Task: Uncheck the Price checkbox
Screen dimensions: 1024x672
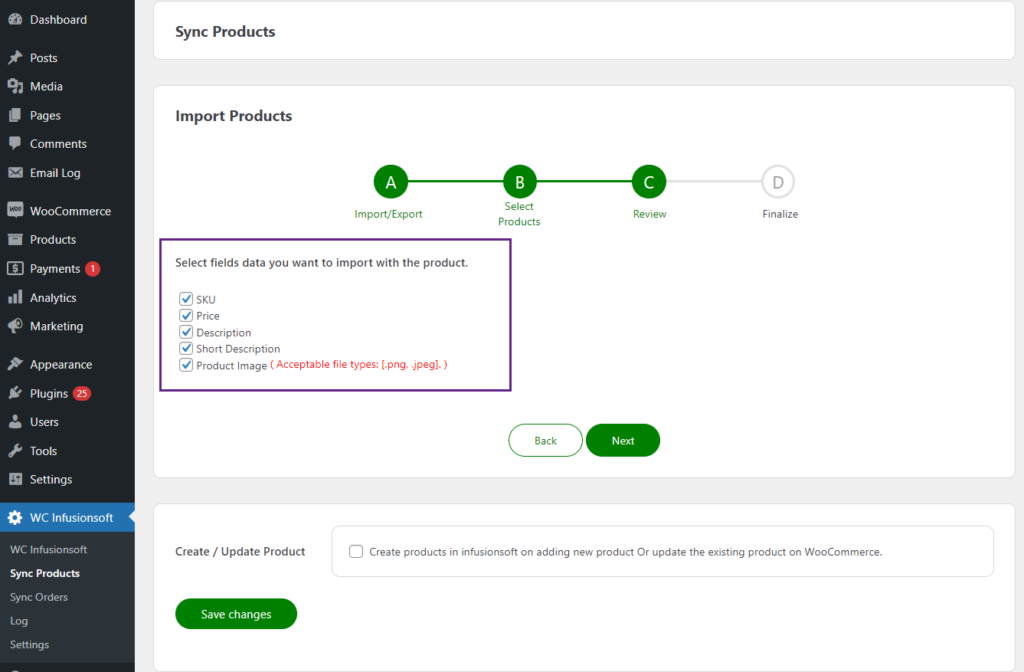Action: 186,315
